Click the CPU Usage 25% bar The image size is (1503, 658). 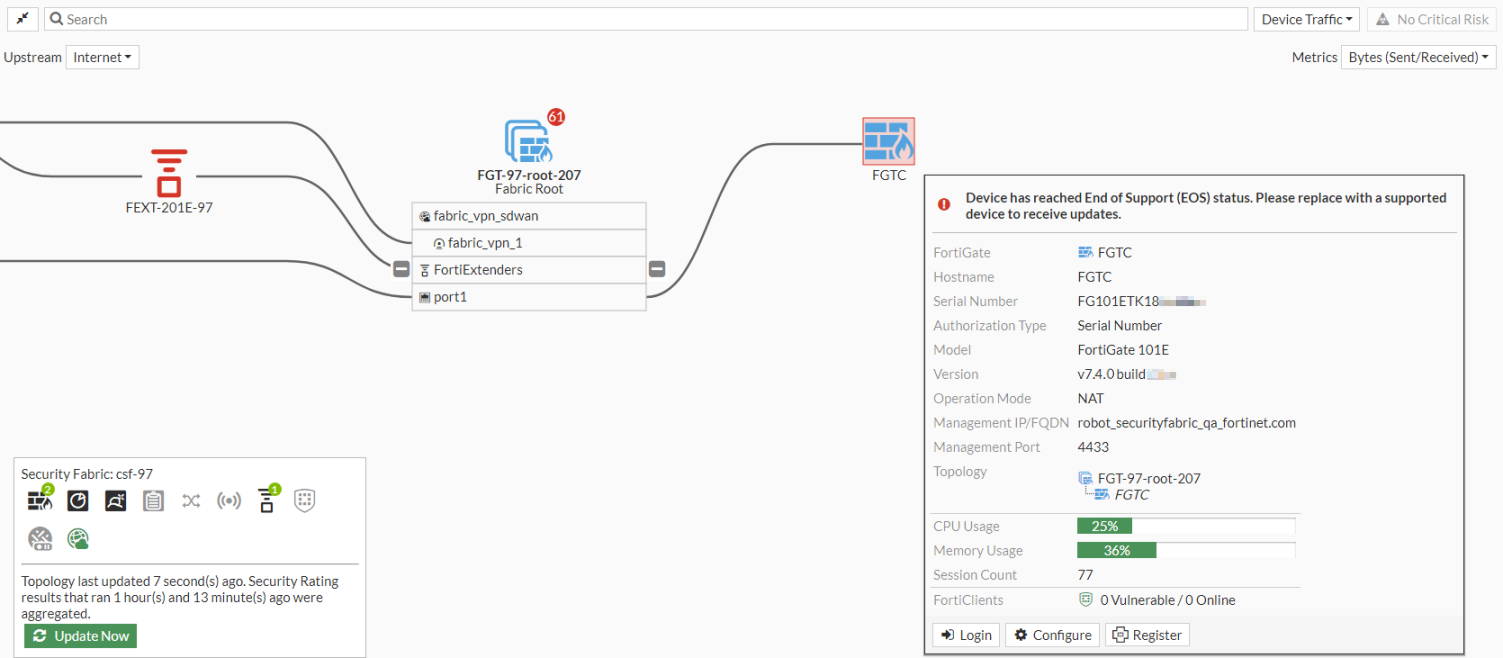tap(1186, 526)
